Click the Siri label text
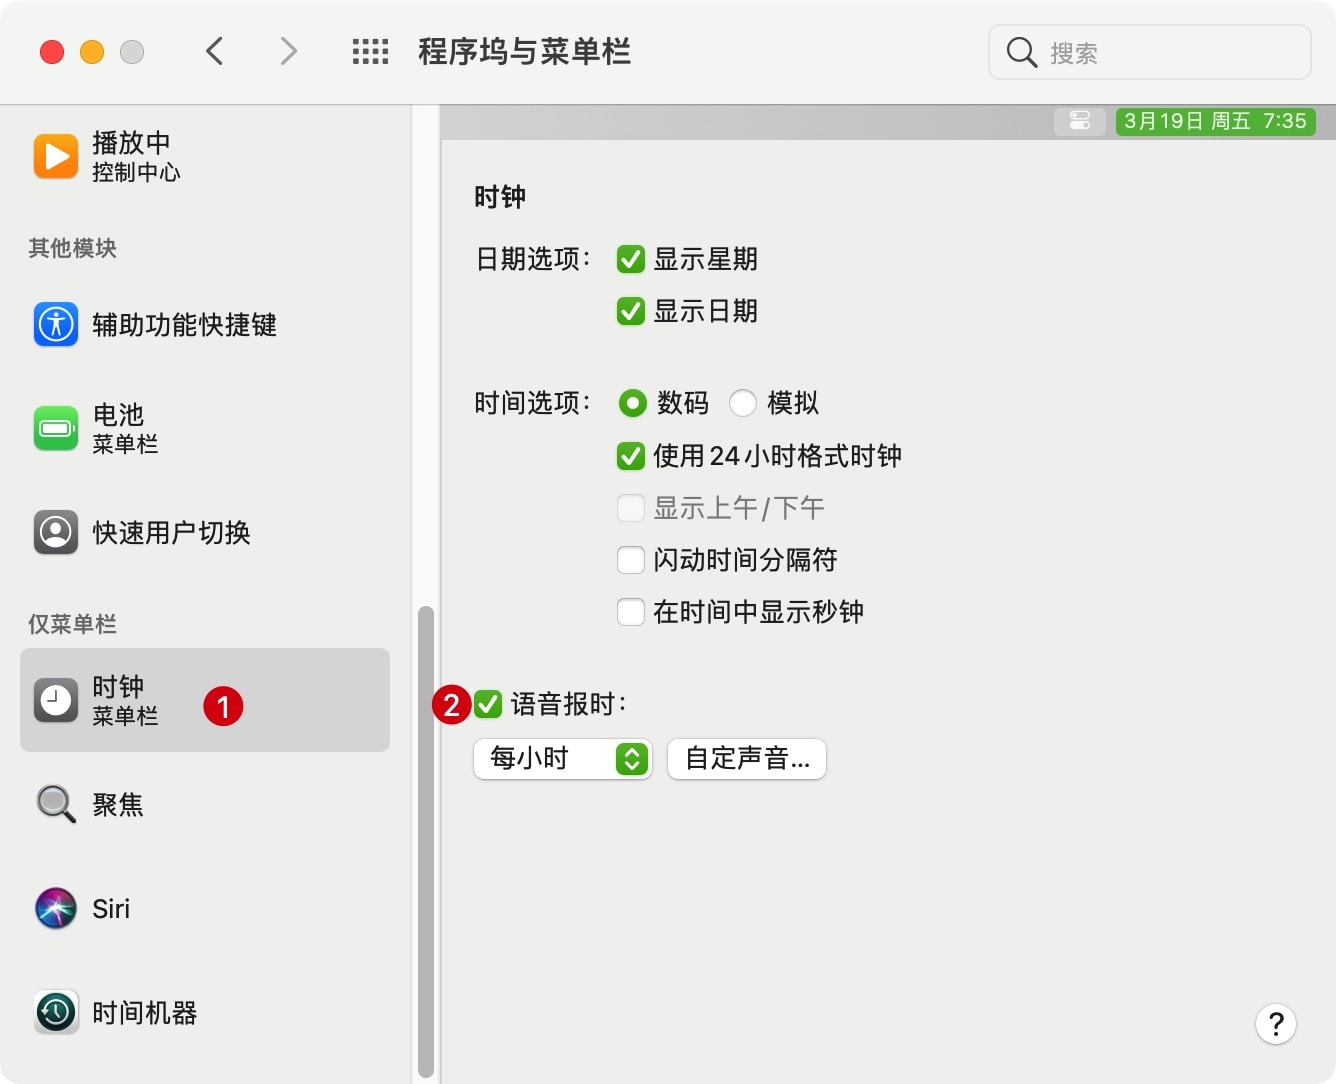 [x=111, y=908]
